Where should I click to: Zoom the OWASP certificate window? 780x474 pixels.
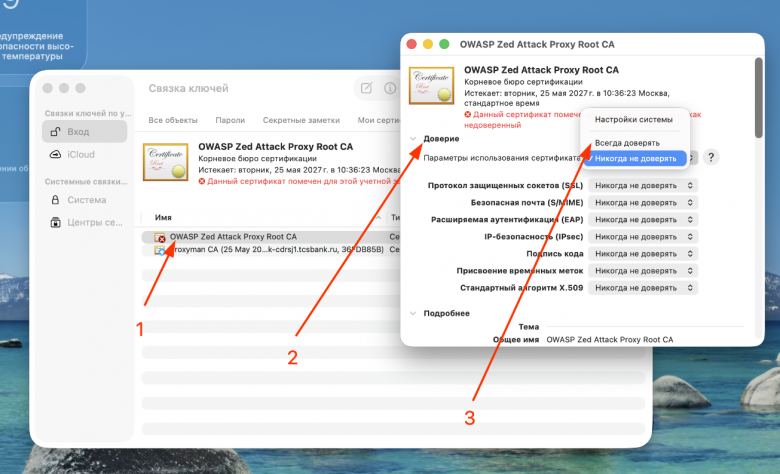[444, 44]
